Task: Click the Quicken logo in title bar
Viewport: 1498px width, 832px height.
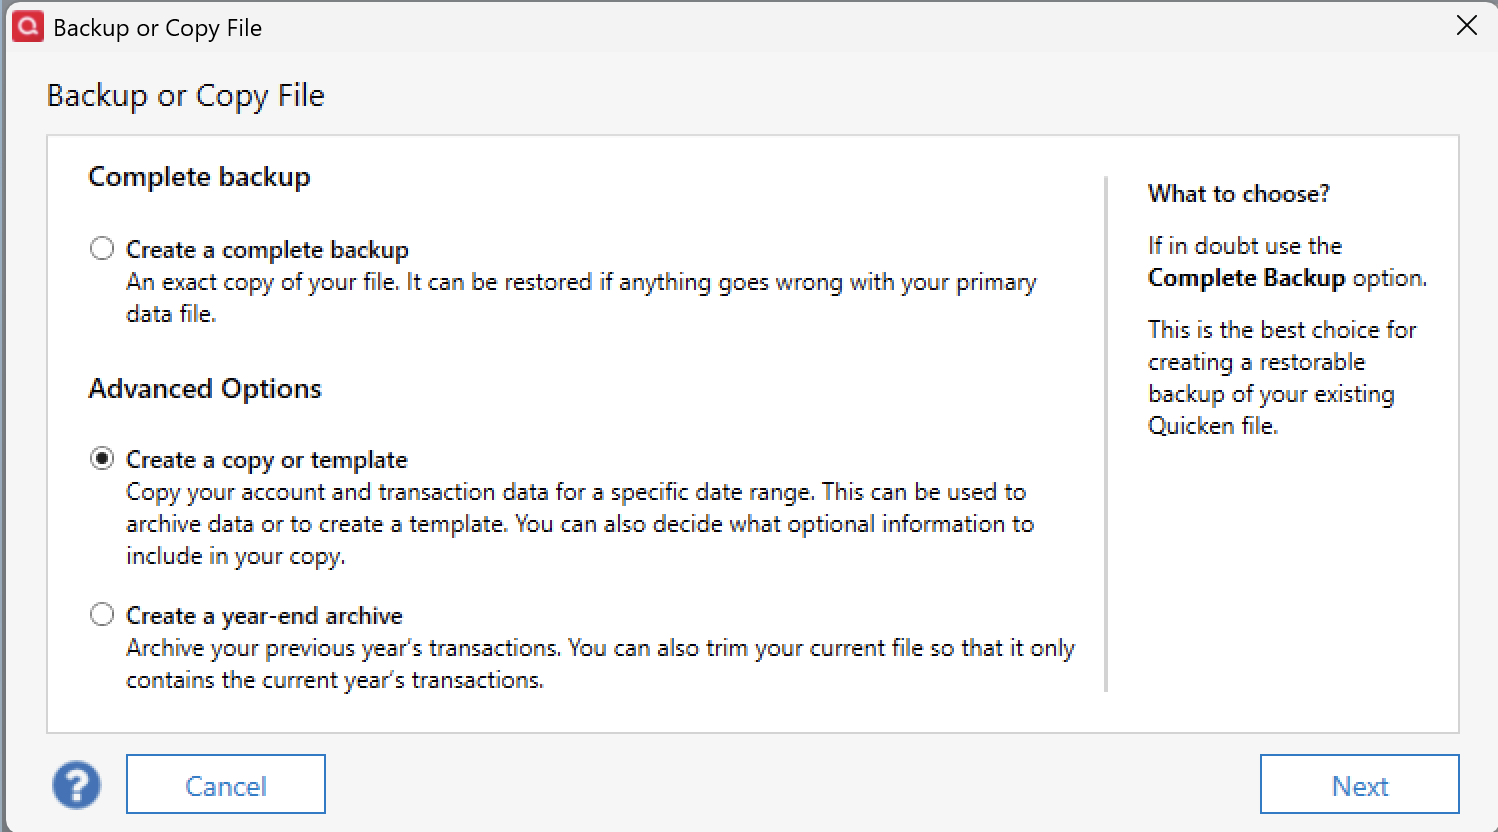Action: (27, 27)
